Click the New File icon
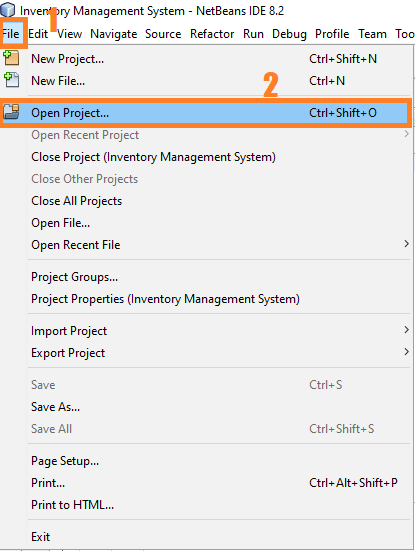The width and height of the screenshot is (415, 551). [11, 80]
